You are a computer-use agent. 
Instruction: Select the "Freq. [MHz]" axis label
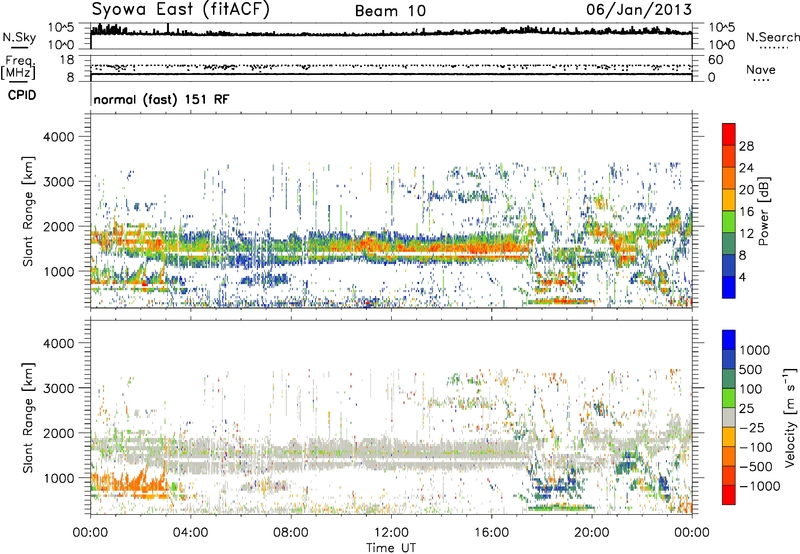18,68
